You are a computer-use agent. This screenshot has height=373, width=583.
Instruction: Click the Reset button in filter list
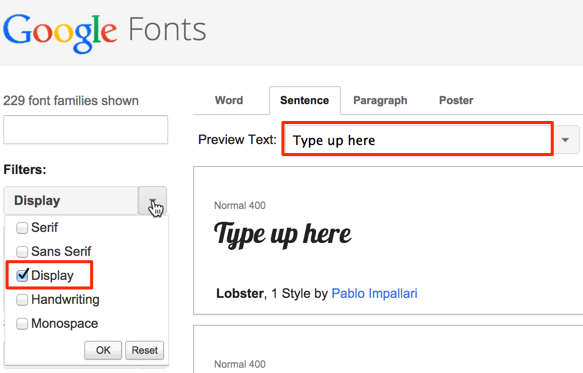click(x=145, y=350)
